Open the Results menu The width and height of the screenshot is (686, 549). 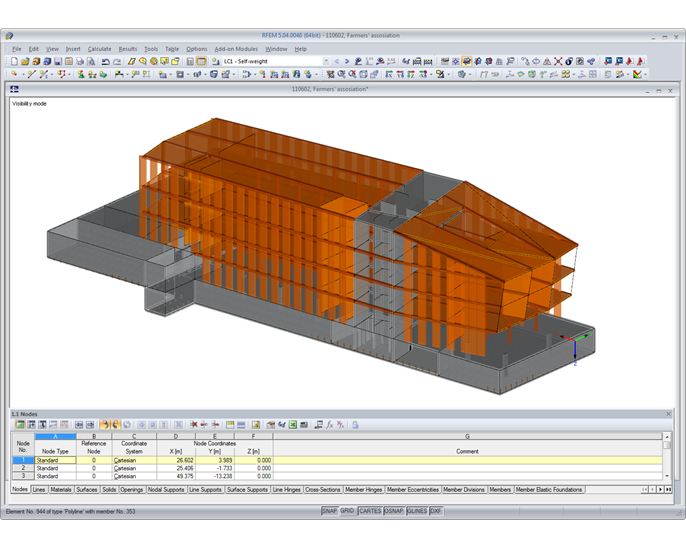pos(128,49)
